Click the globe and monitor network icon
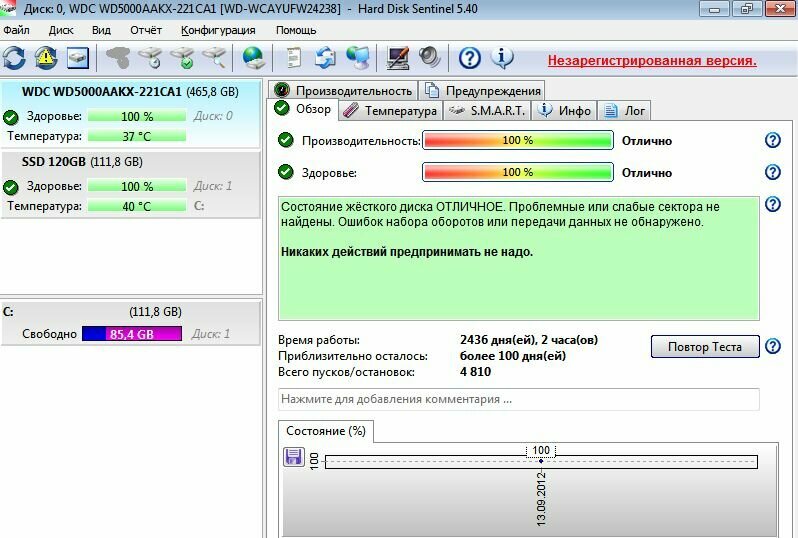798x538 pixels. (358, 58)
